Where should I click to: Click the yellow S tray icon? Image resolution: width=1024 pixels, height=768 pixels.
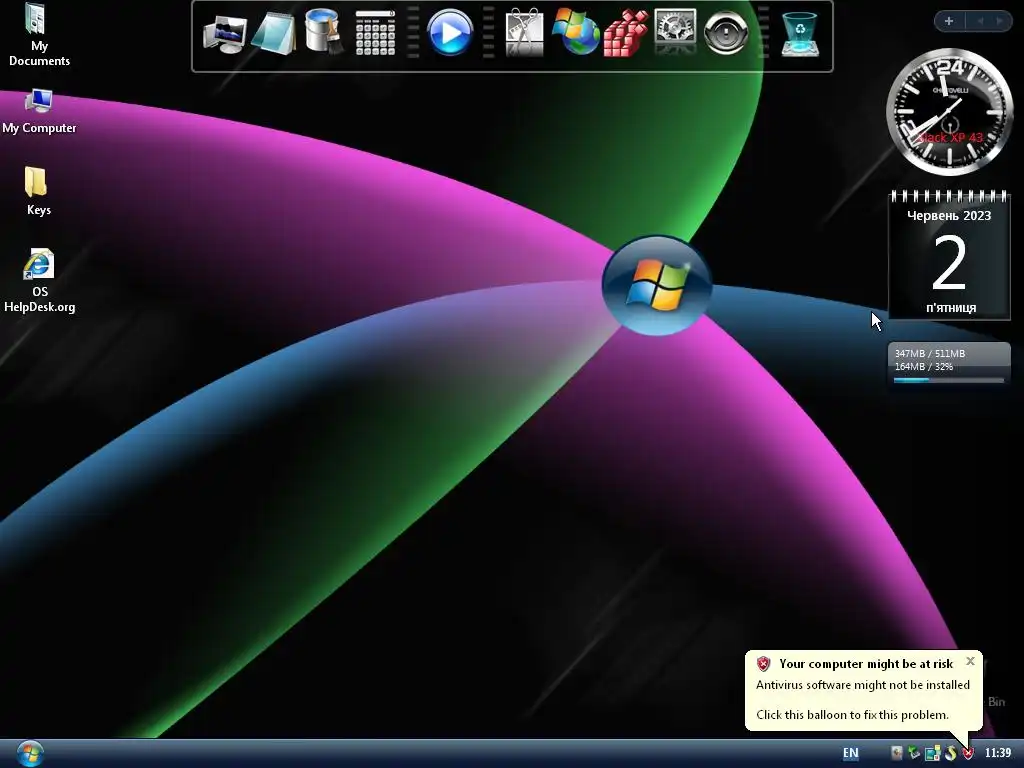(x=950, y=753)
